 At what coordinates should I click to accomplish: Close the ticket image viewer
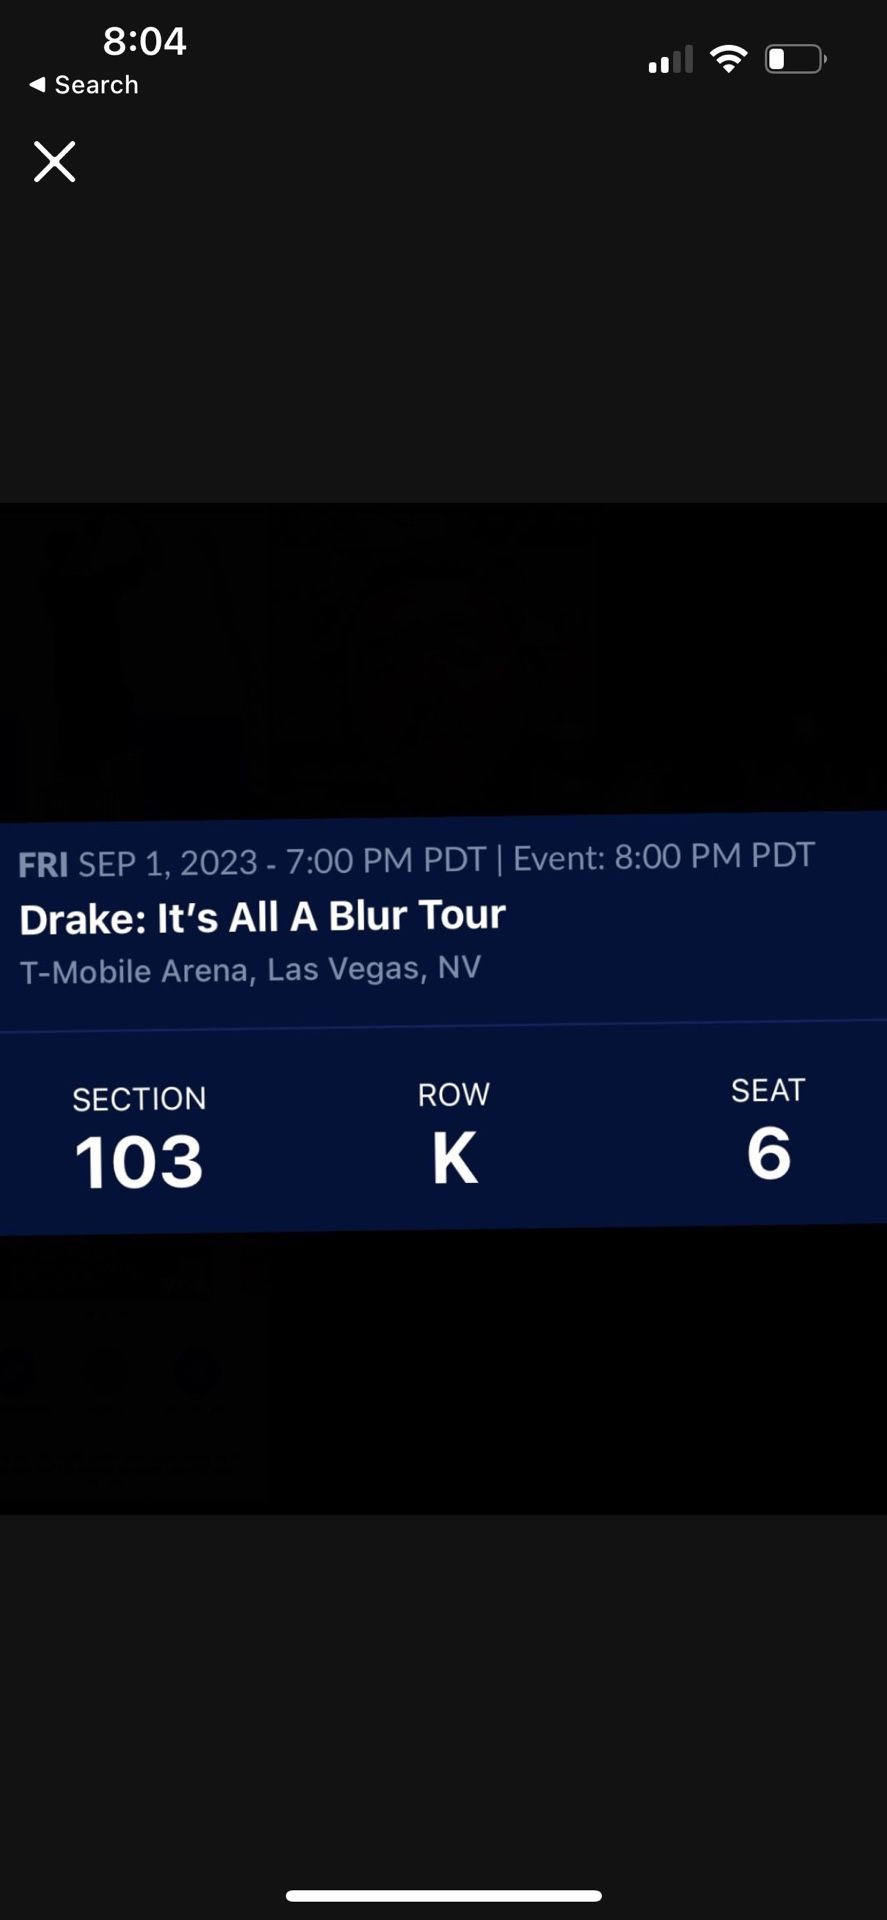54,161
